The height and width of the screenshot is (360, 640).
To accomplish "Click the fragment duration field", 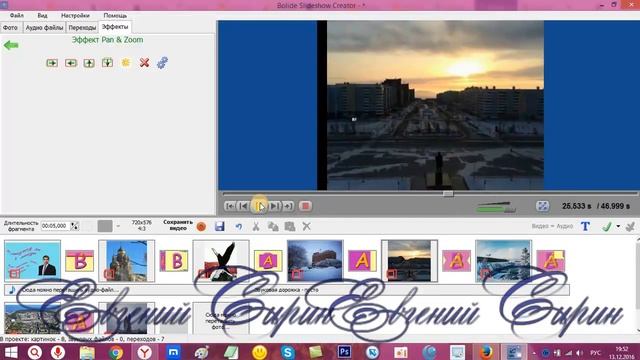I will click(55, 226).
